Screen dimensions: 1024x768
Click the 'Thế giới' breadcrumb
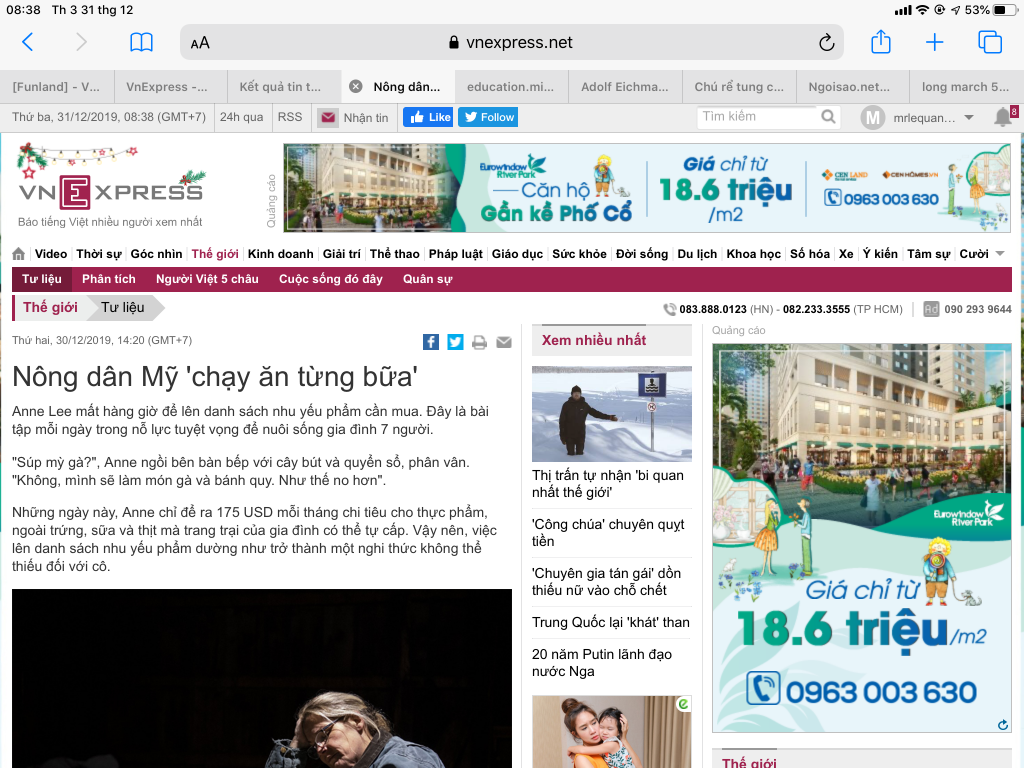[50, 308]
